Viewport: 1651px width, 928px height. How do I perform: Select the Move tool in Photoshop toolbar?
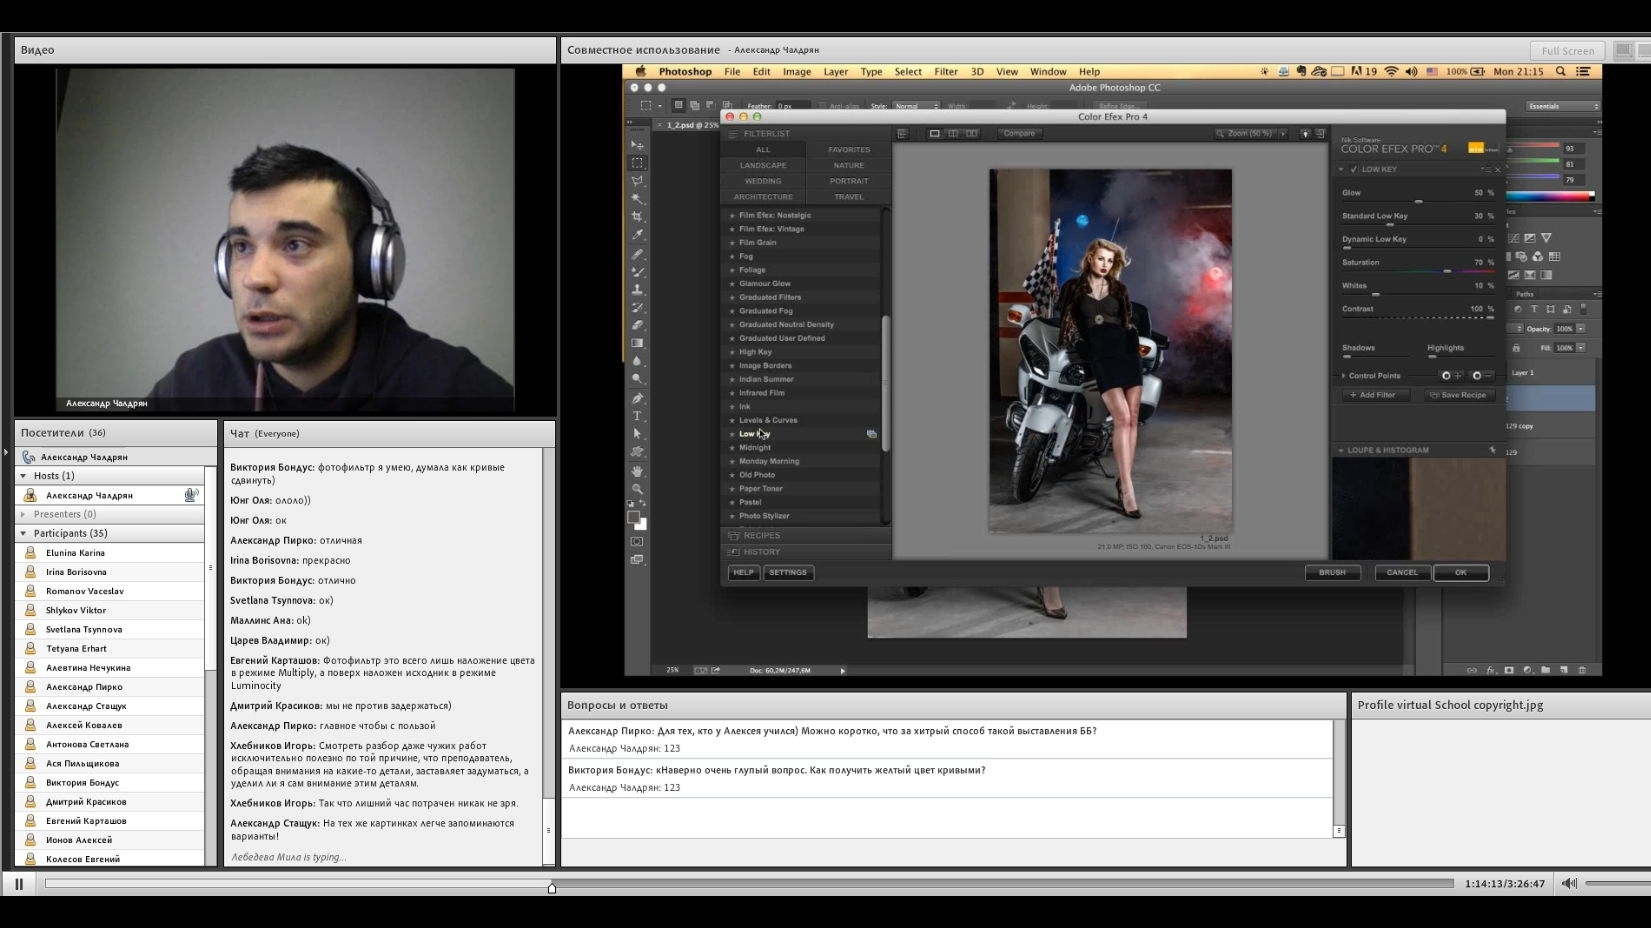point(637,145)
